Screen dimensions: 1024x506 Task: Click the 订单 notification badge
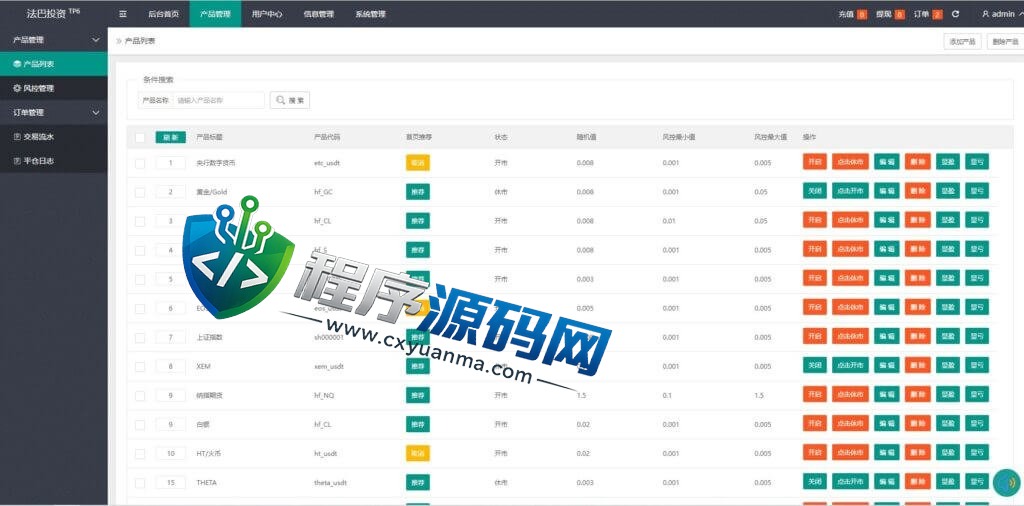coord(937,14)
